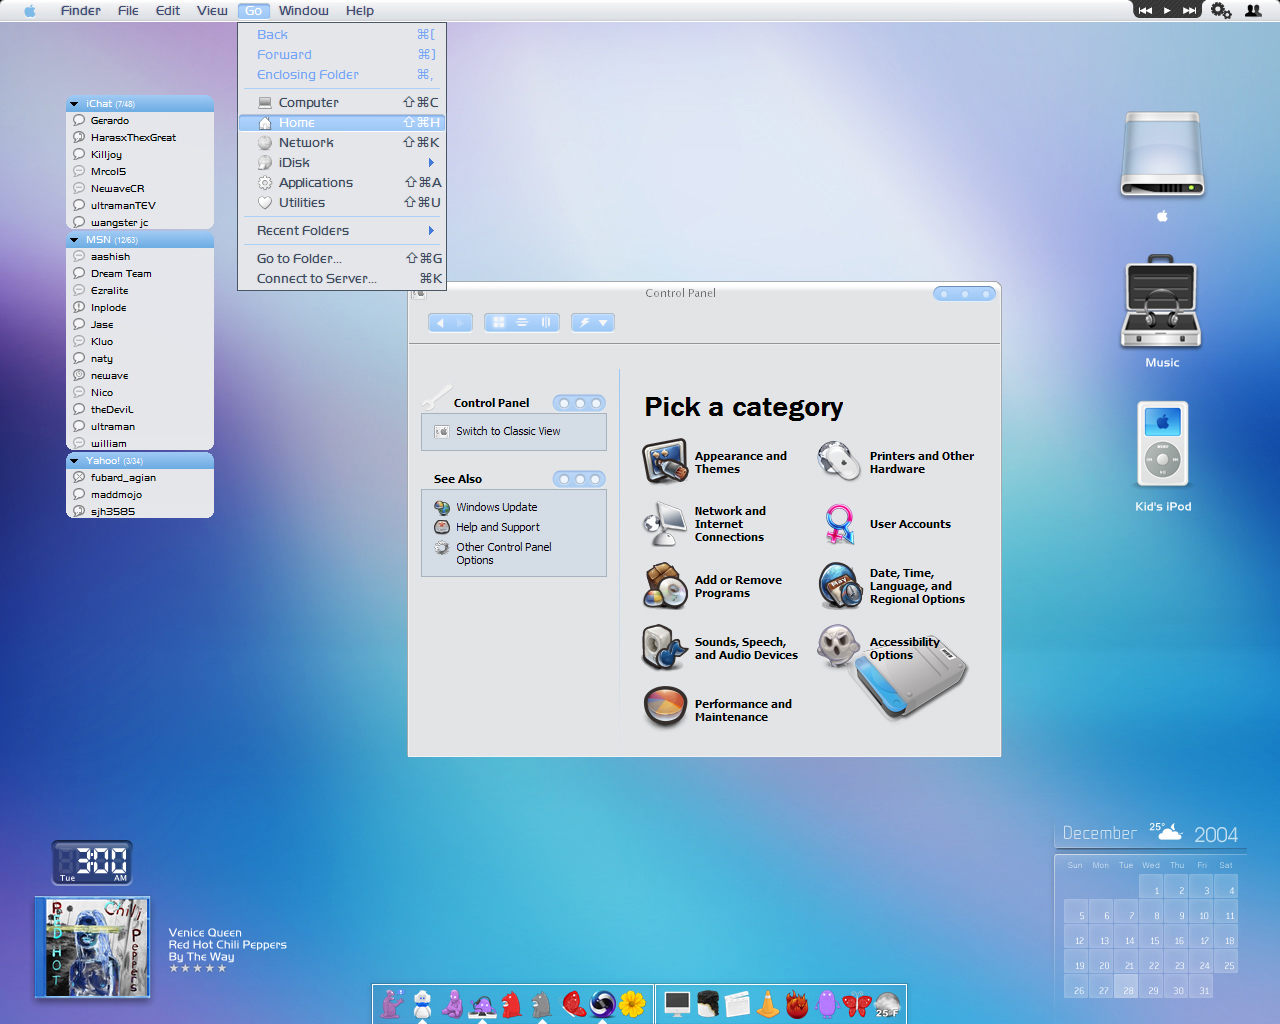The width and height of the screenshot is (1280, 1024).
Task: Click the Apple menu logo
Action: 30,11
